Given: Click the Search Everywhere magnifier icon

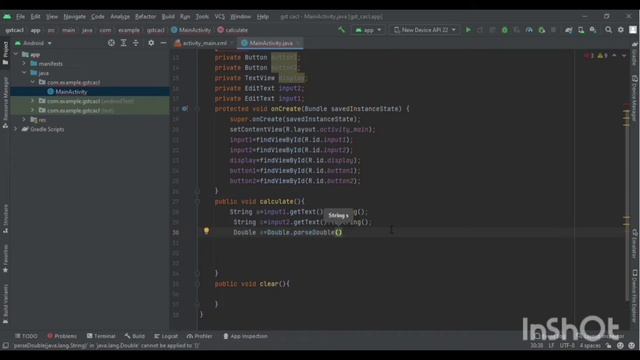Looking at the screenshot, I should [x=608, y=30].
